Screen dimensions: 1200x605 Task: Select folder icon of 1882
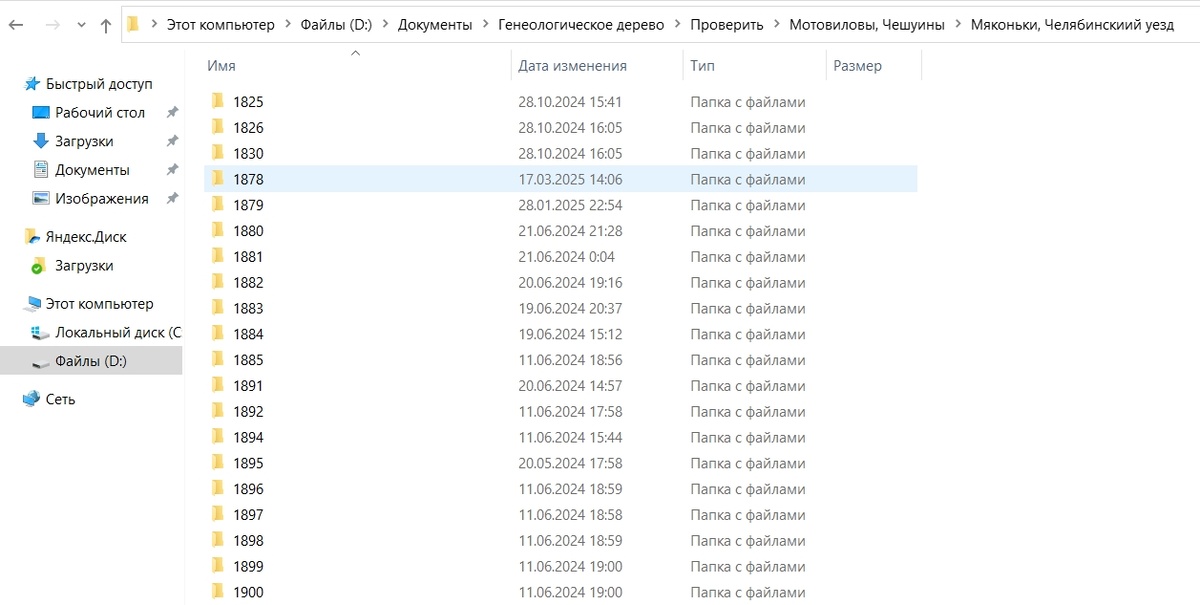[218, 283]
